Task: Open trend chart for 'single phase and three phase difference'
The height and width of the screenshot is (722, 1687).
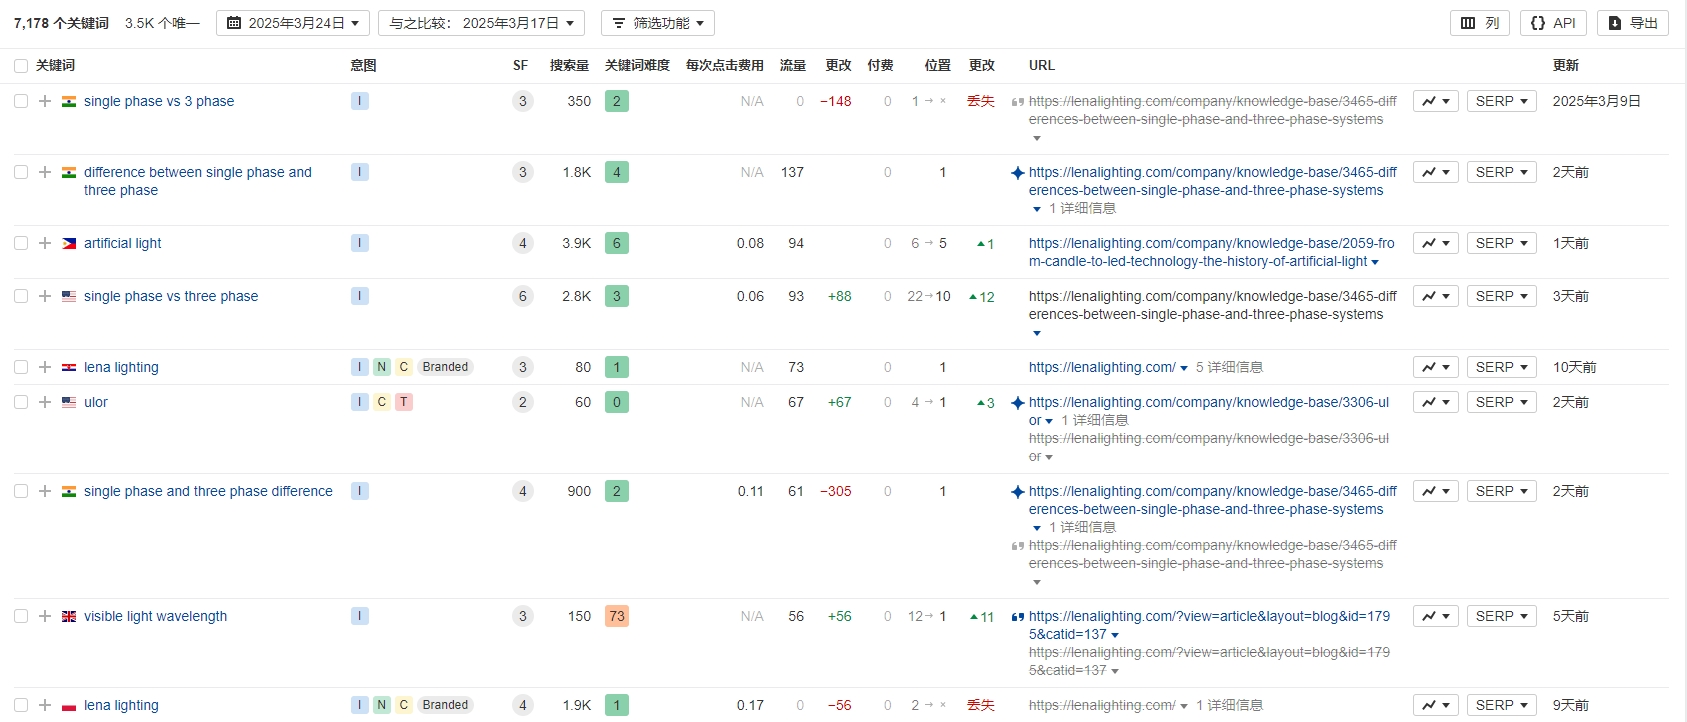Action: (x=1436, y=491)
